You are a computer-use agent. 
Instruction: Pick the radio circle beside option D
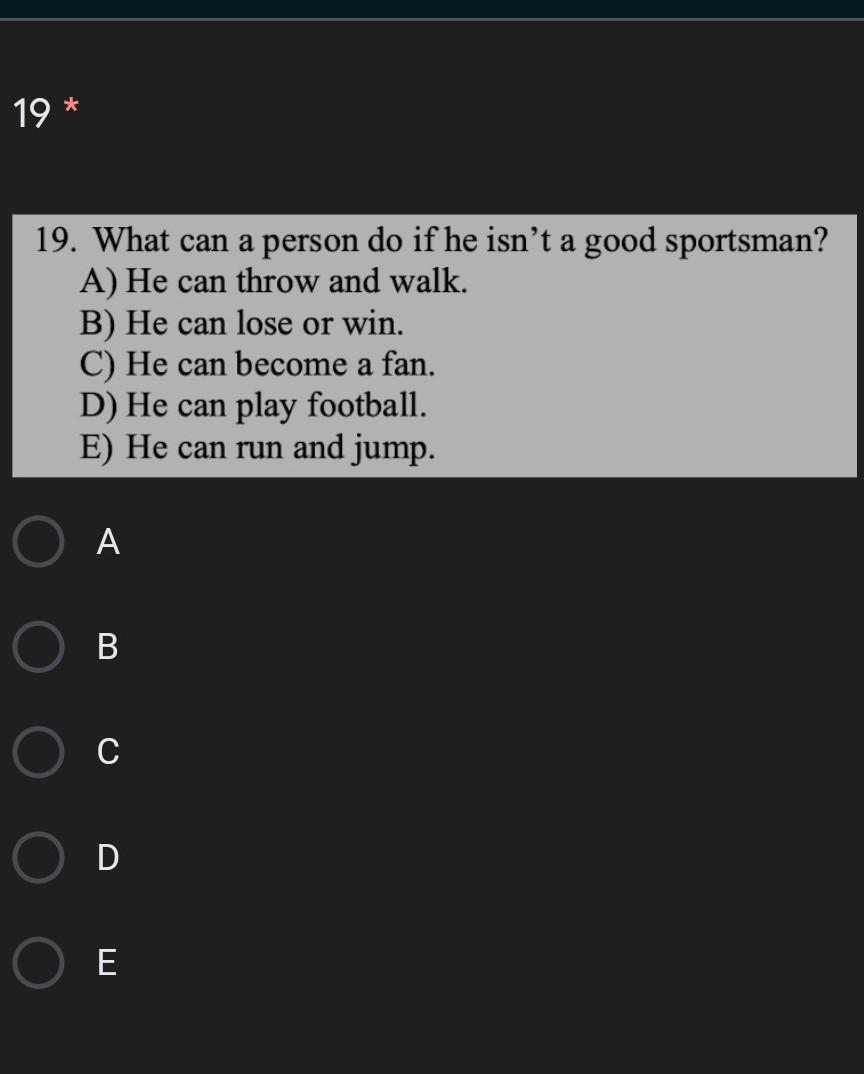(x=39, y=857)
